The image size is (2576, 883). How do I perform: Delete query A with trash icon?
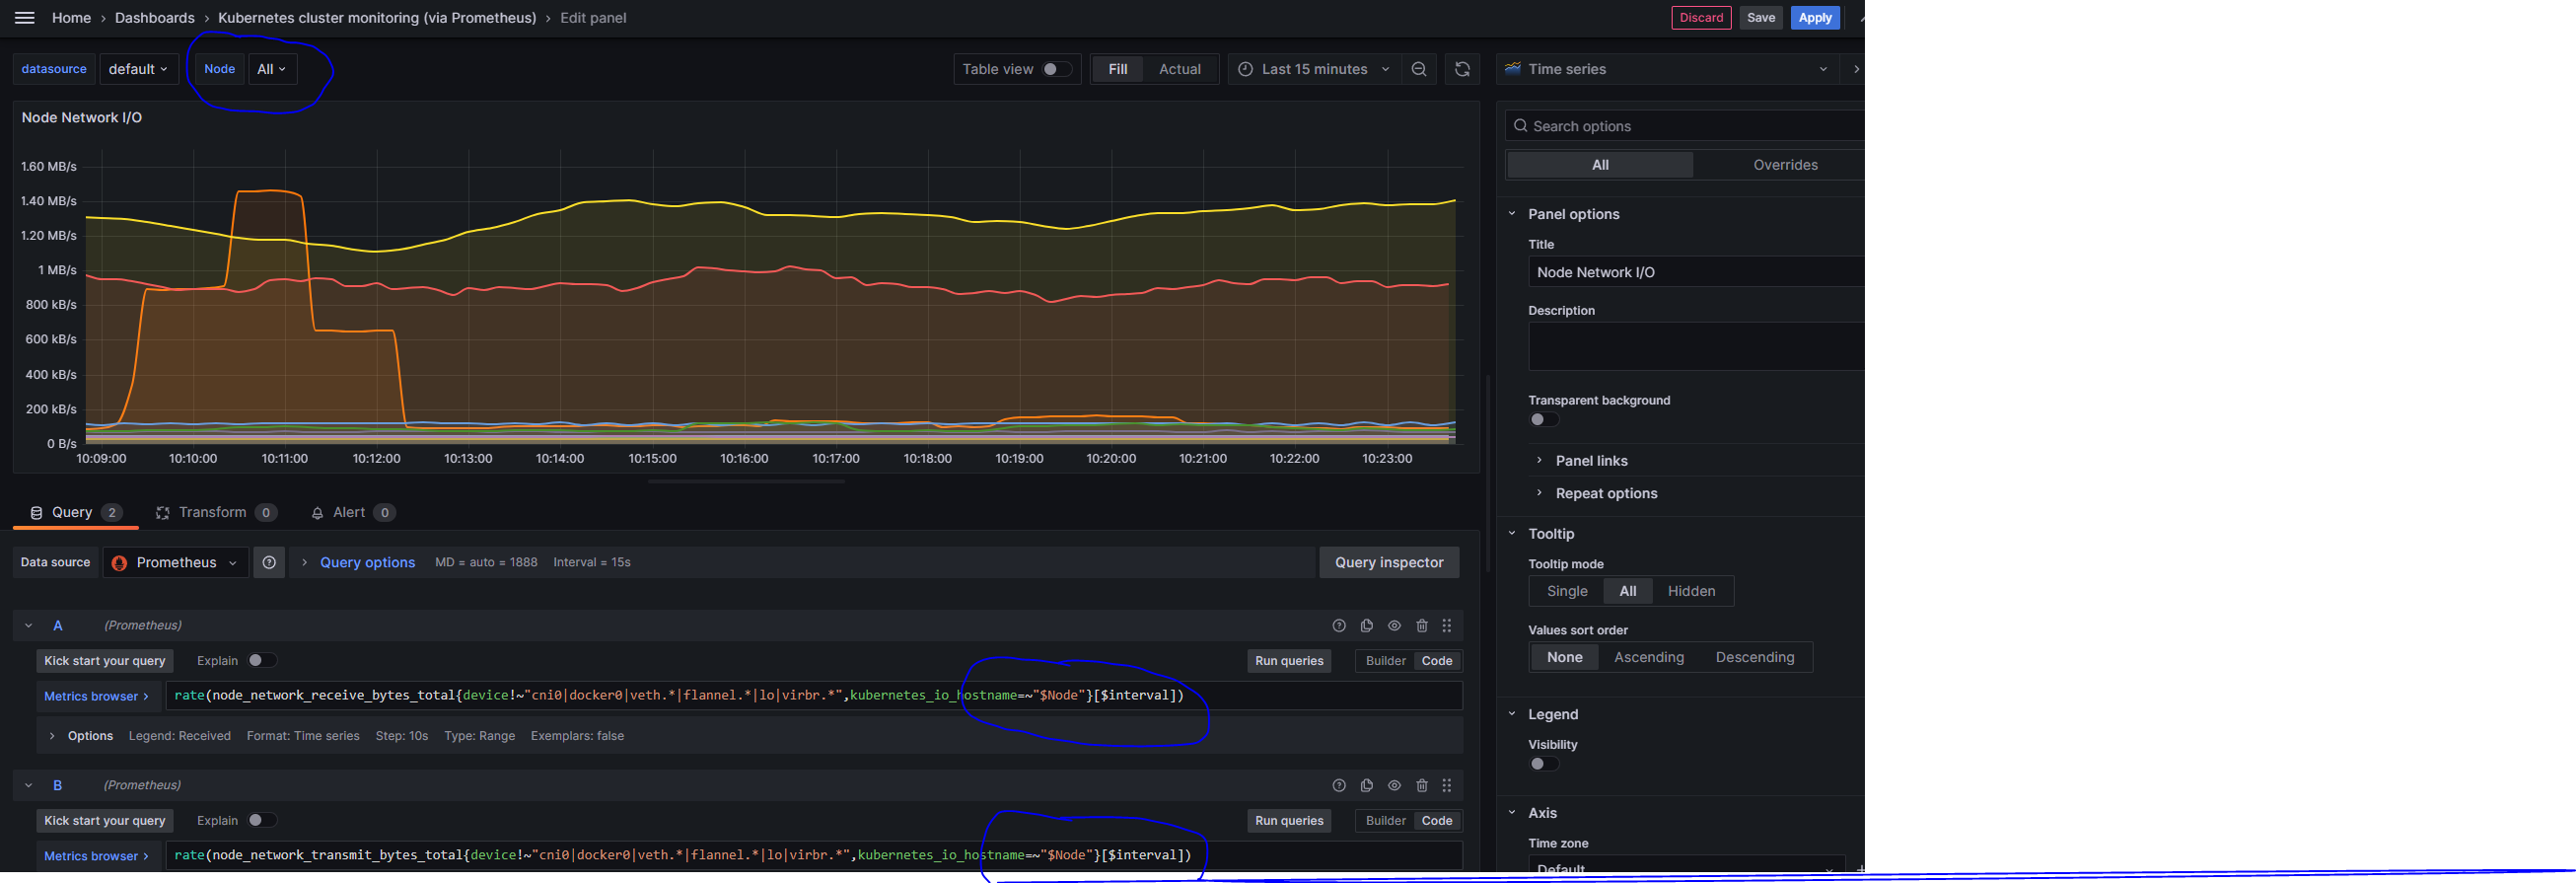(1421, 626)
